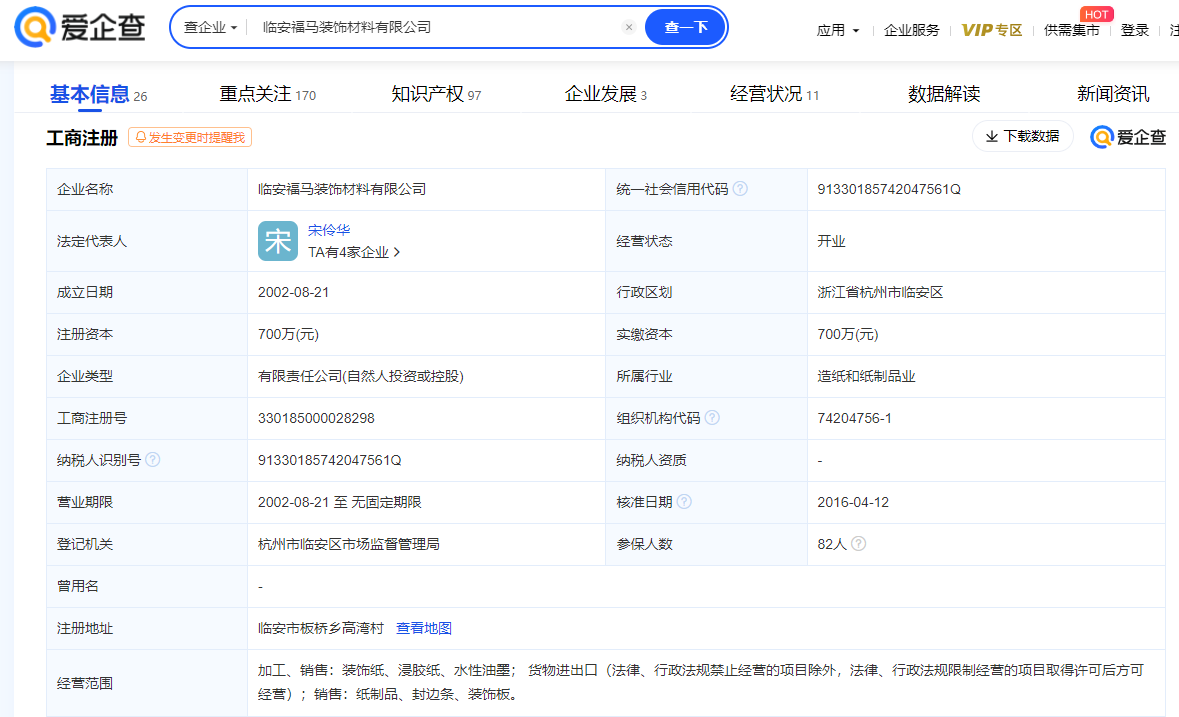The image size is (1179, 717).
Task: Open the 宋伶华 legal representative link
Action: (329, 230)
